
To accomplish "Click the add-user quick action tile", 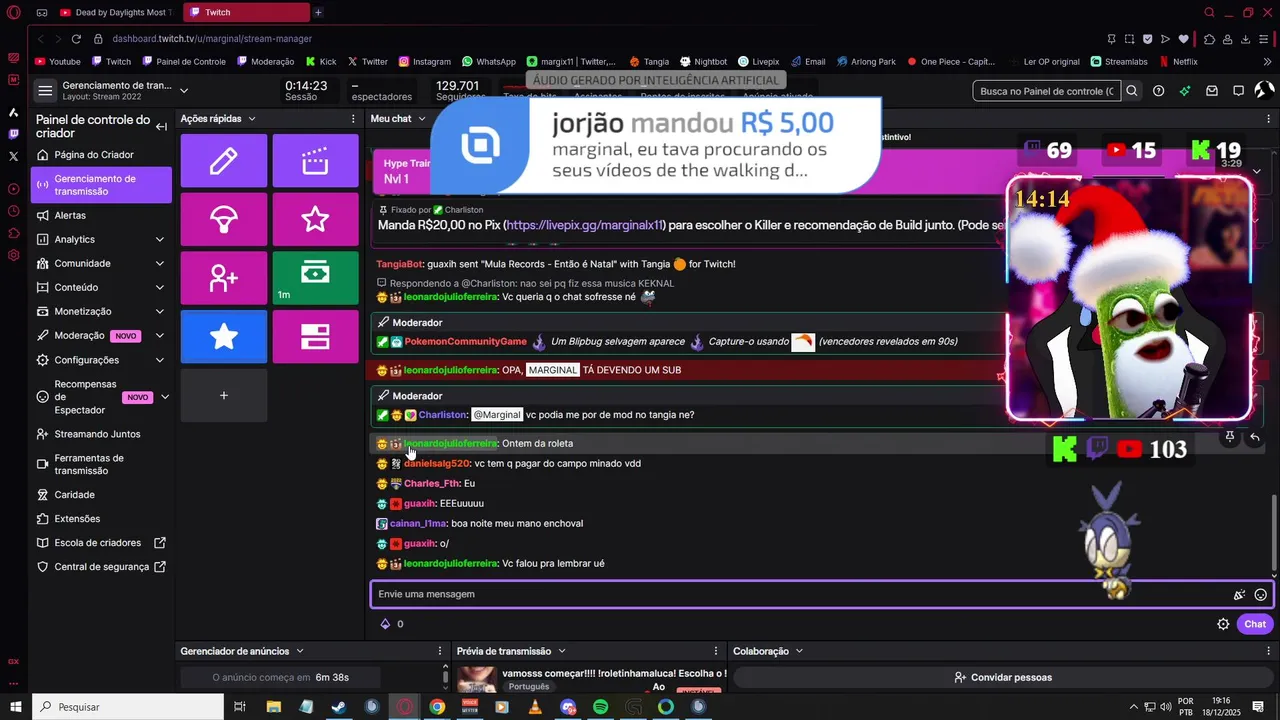I will click(x=223, y=278).
